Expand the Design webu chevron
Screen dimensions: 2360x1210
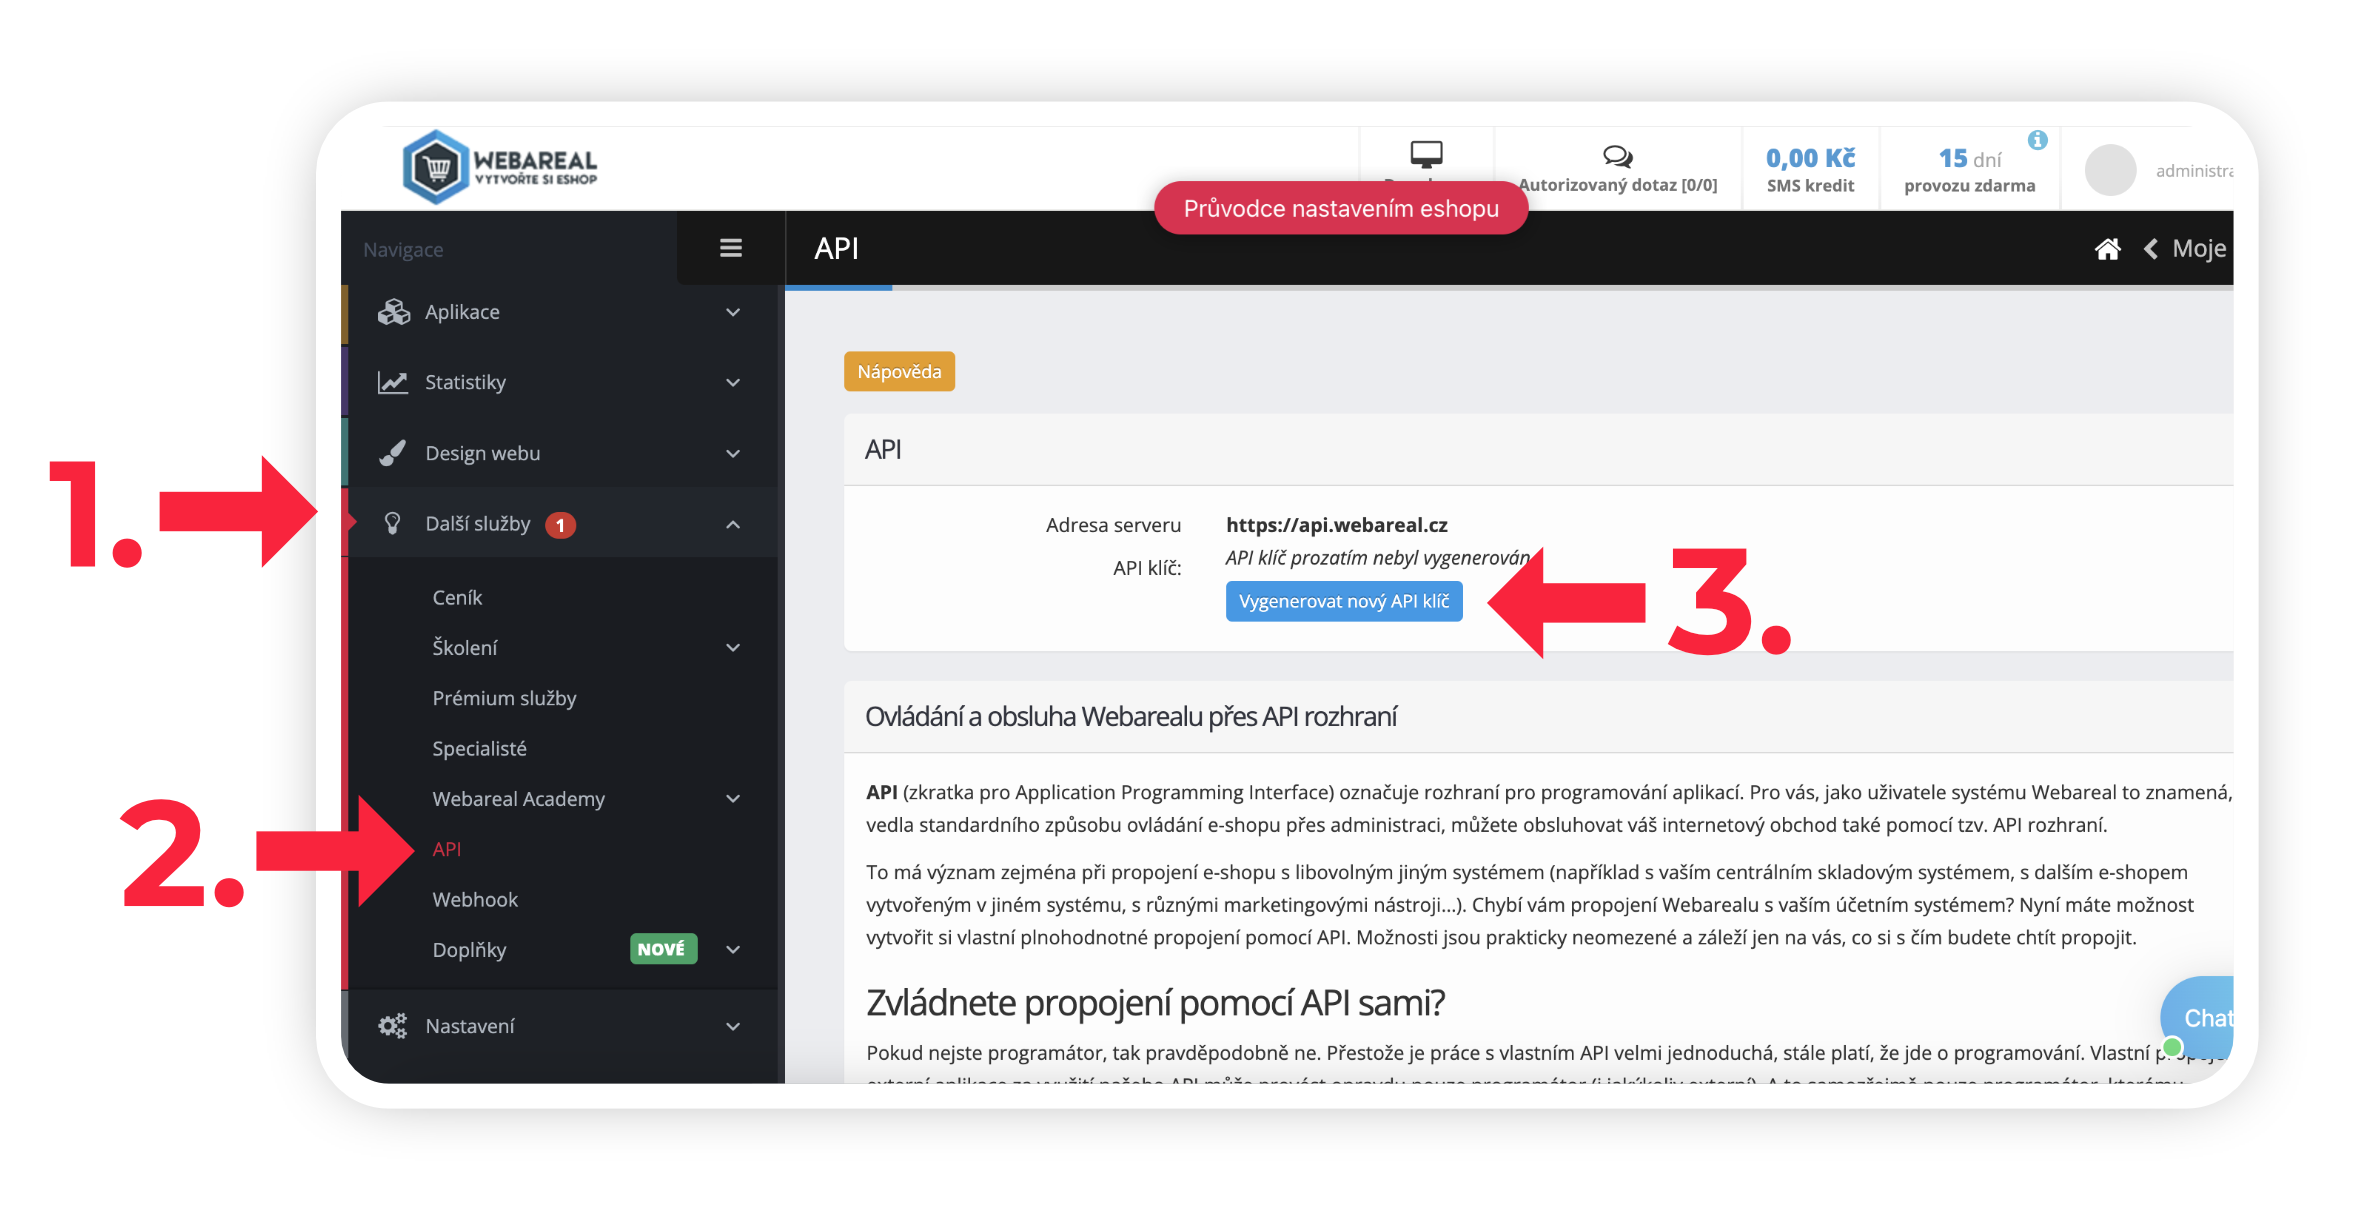point(733,453)
